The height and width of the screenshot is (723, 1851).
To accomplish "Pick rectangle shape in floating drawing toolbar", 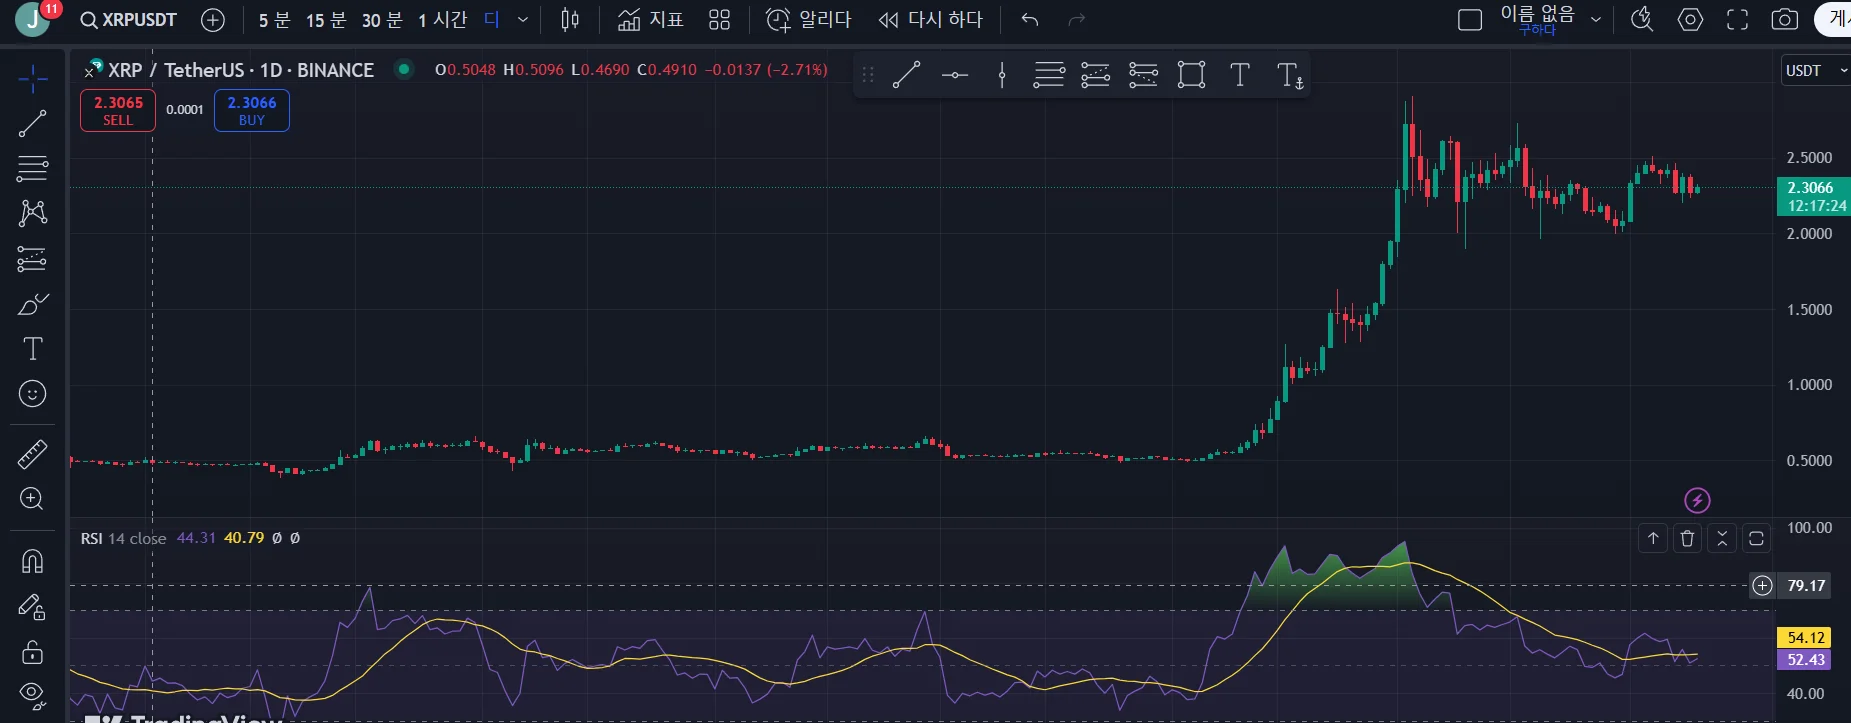I will (x=1191, y=75).
